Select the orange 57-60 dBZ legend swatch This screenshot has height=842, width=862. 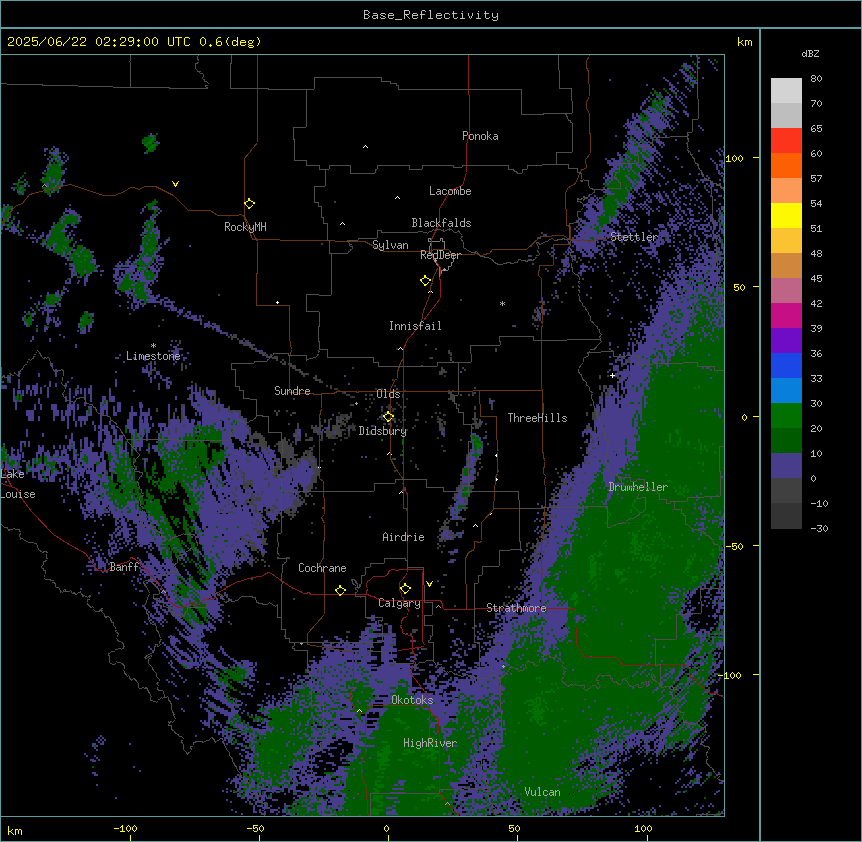tap(786, 165)
